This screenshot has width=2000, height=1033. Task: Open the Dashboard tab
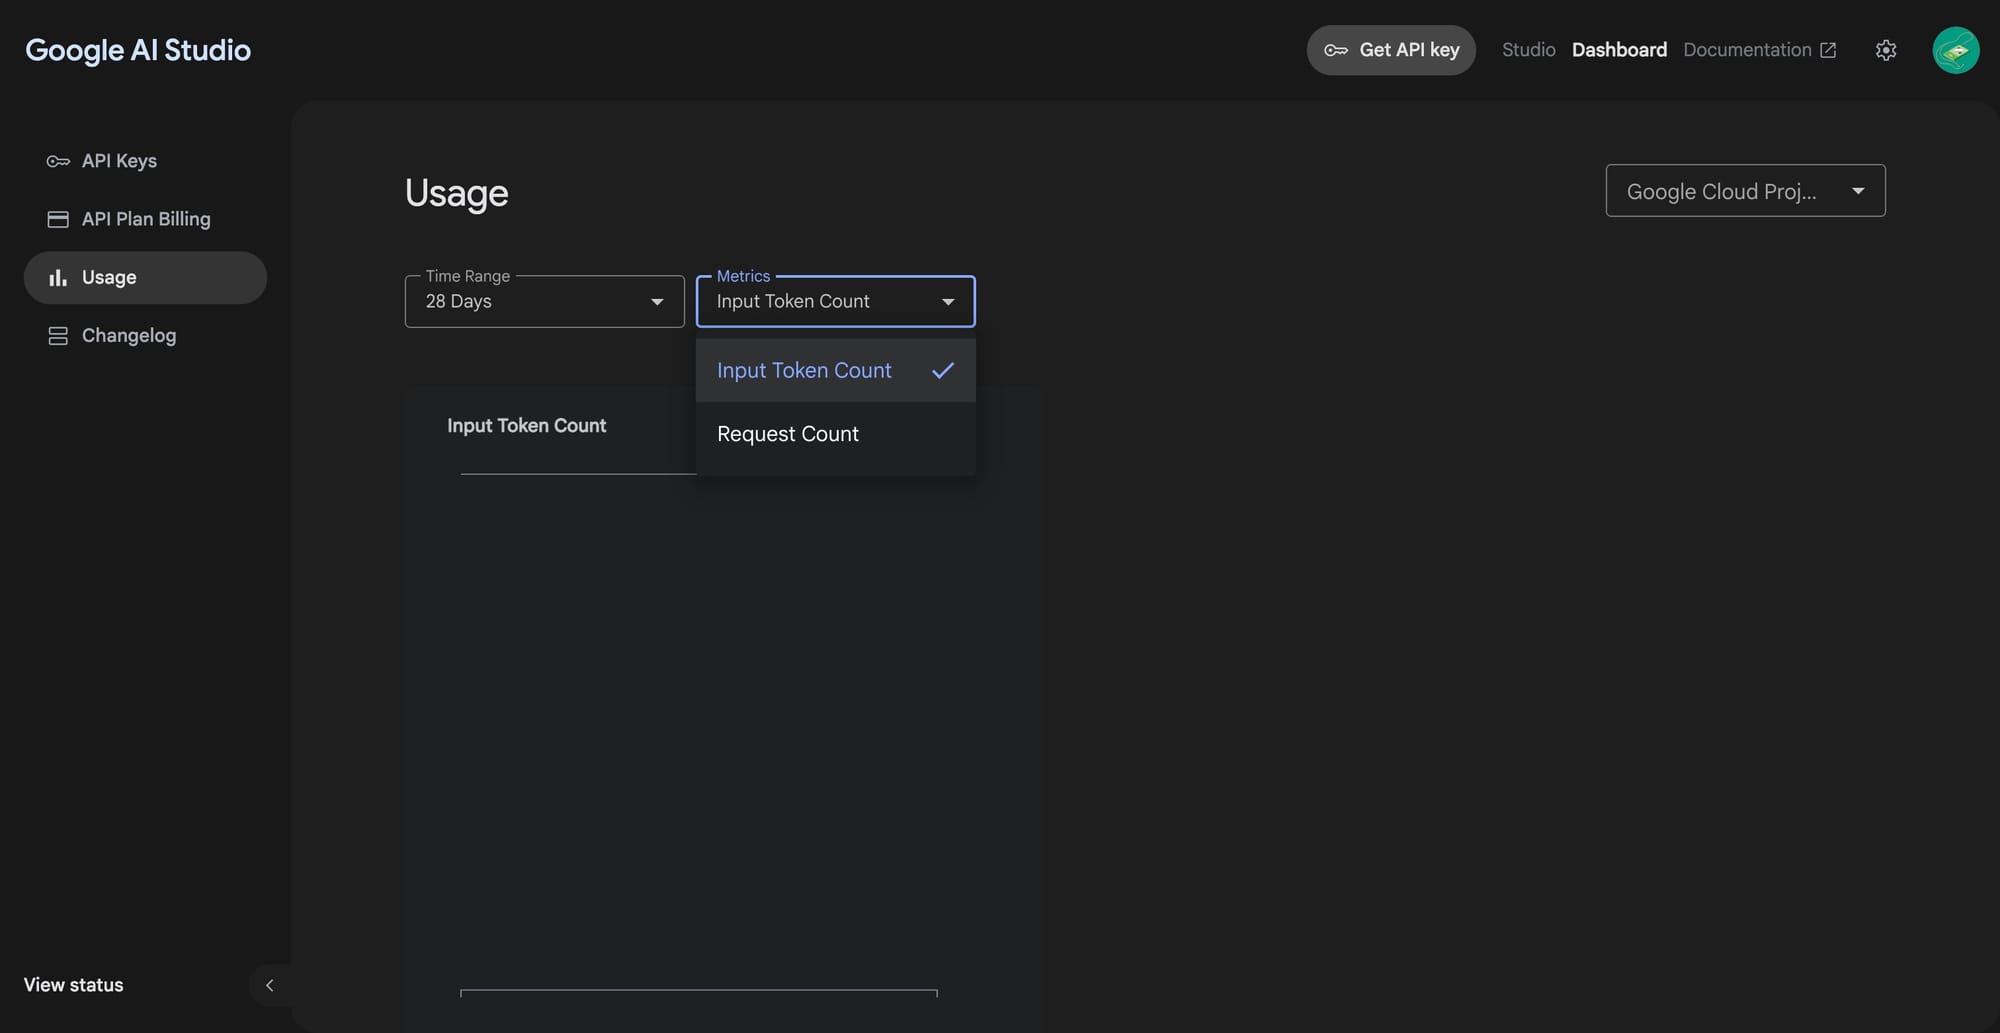click(x=1619, y=50)
